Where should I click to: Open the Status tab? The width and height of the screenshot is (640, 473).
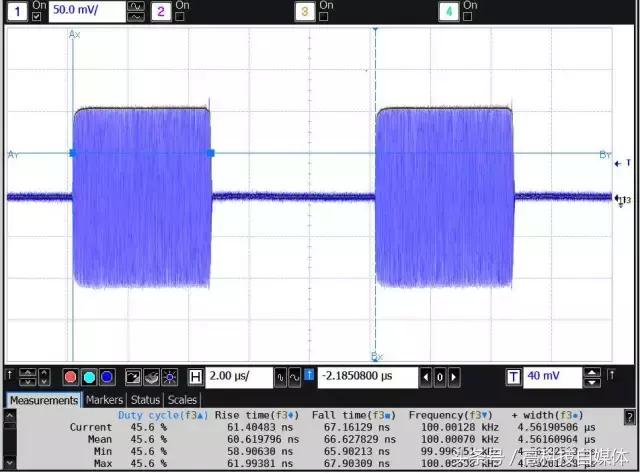click(x=145, y=400)
